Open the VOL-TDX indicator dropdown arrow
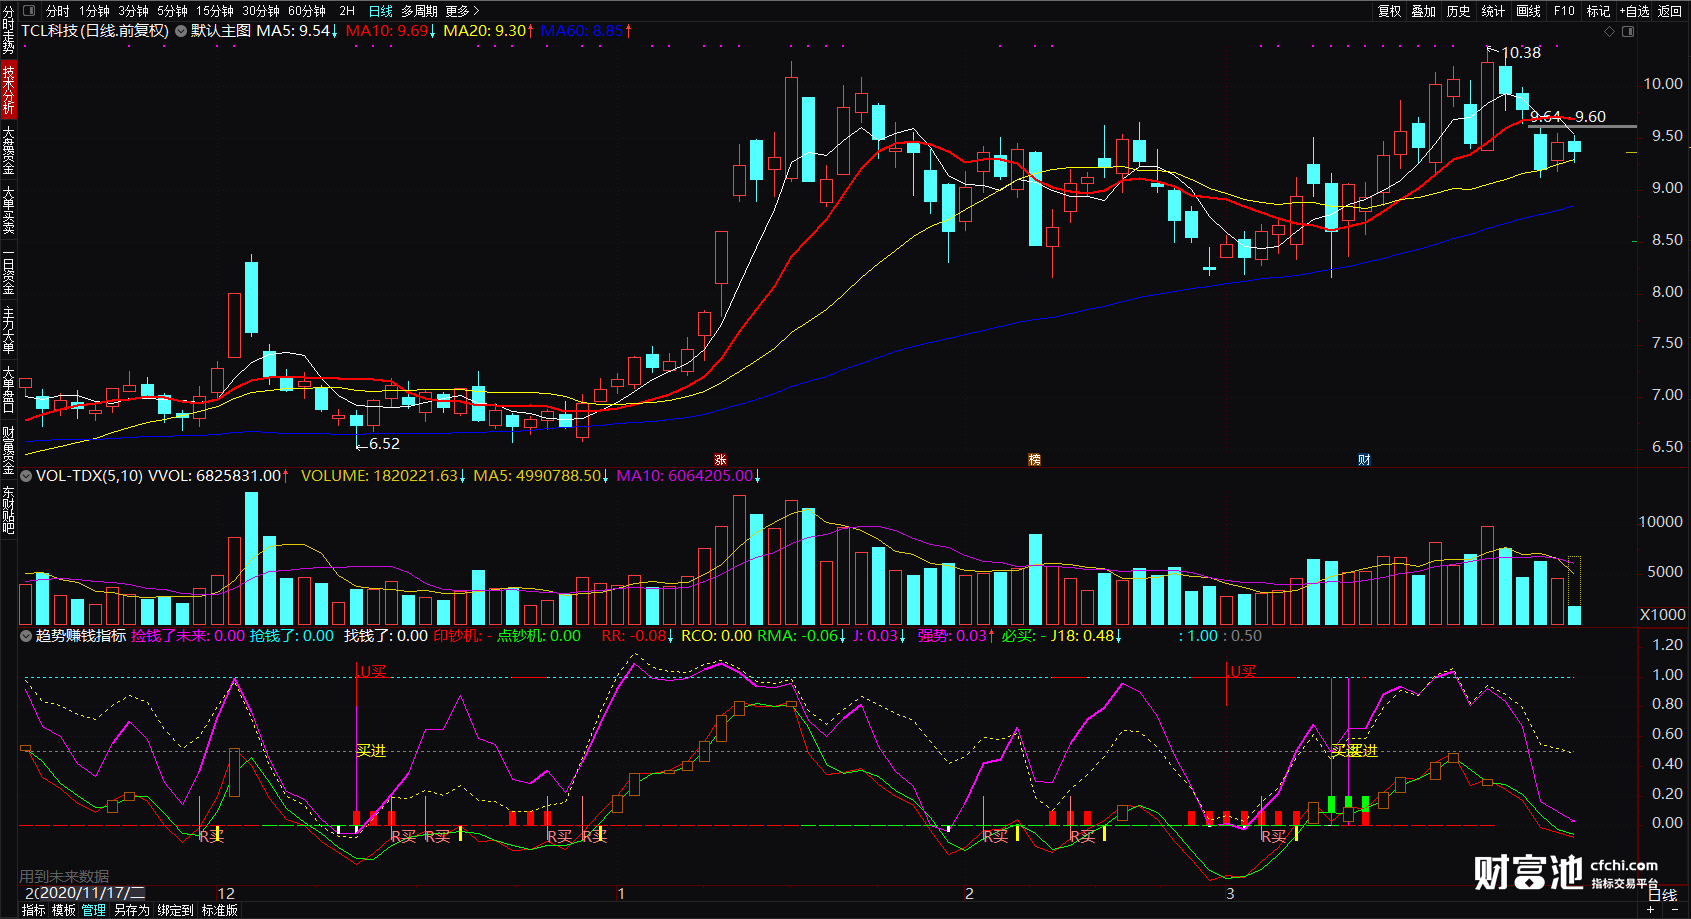The height and width of the screenshot is (919, 1691). pos(27,476)
